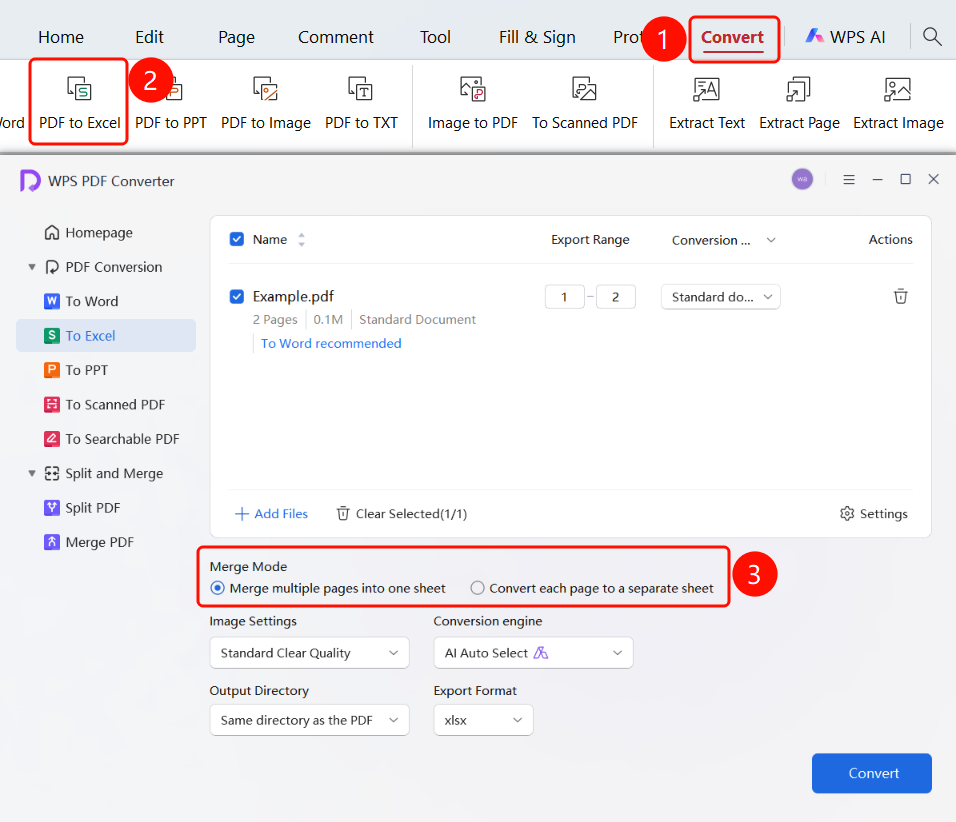The height and width of the screenshot is (822, 956).
Task: Open the Extract Page tool
Action: click(x=799, y=102)
